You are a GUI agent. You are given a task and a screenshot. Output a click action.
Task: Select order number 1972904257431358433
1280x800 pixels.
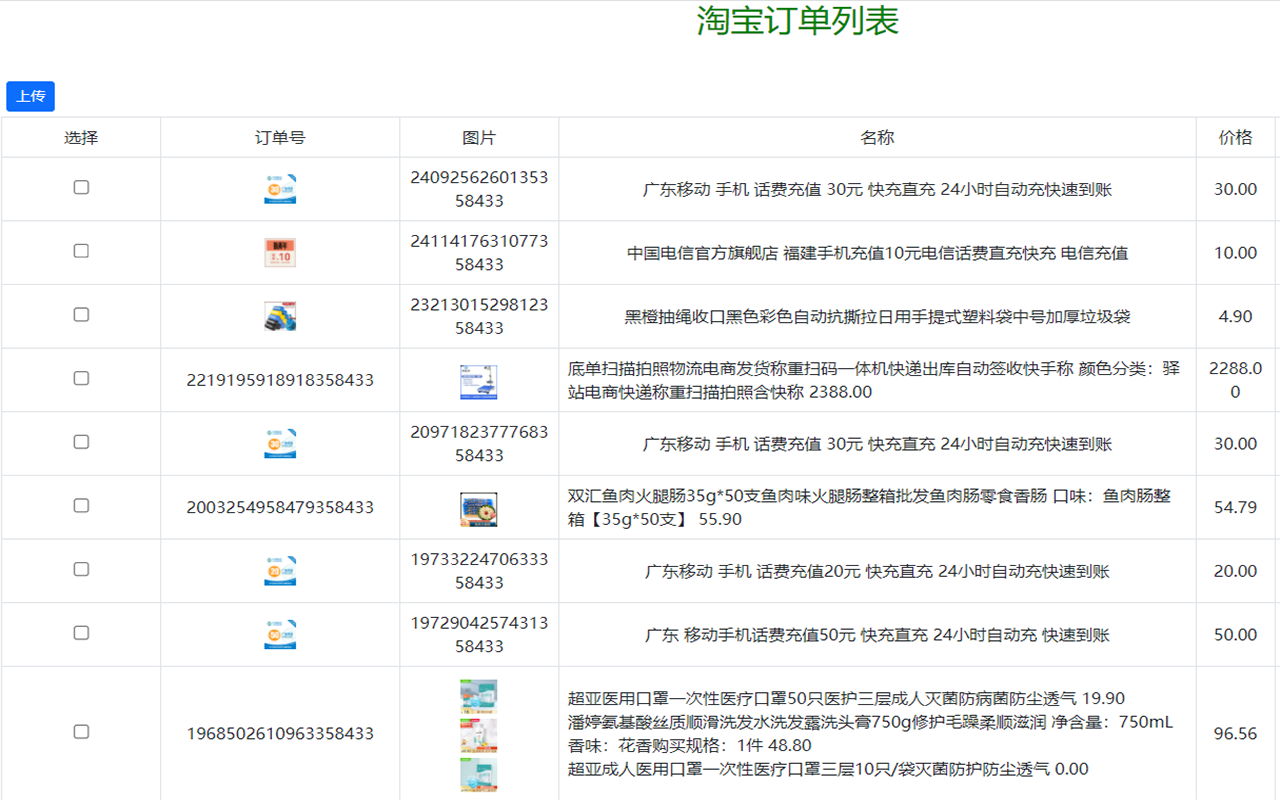(x=479, y=635)
